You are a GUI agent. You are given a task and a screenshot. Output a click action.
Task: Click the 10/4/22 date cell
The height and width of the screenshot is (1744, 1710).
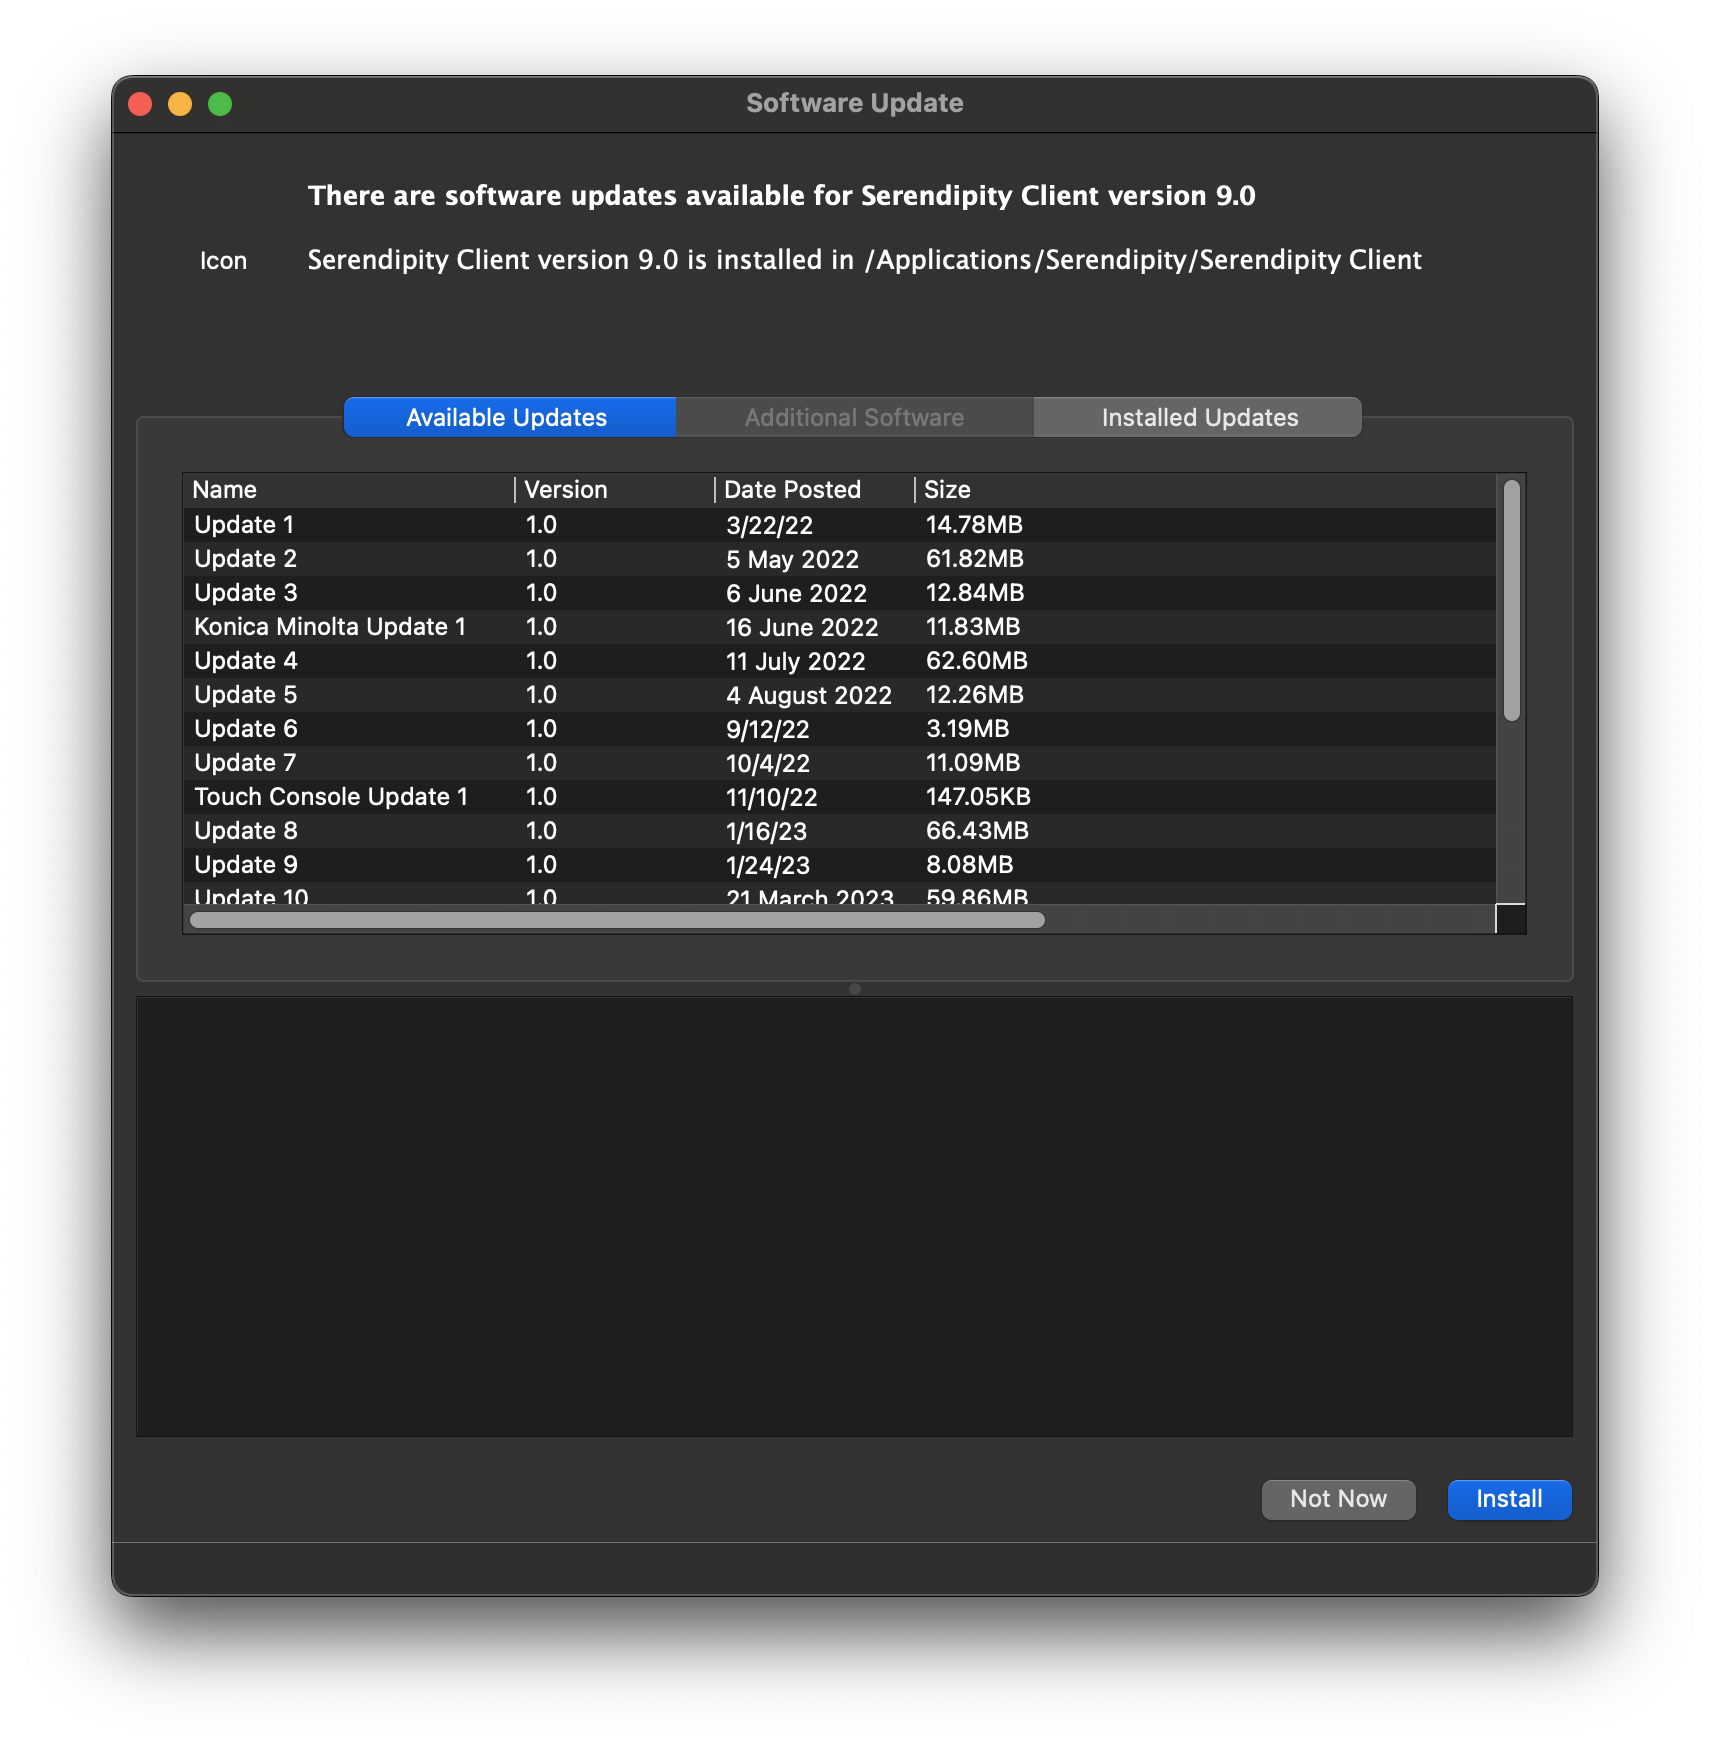click(x=767, y=763)
